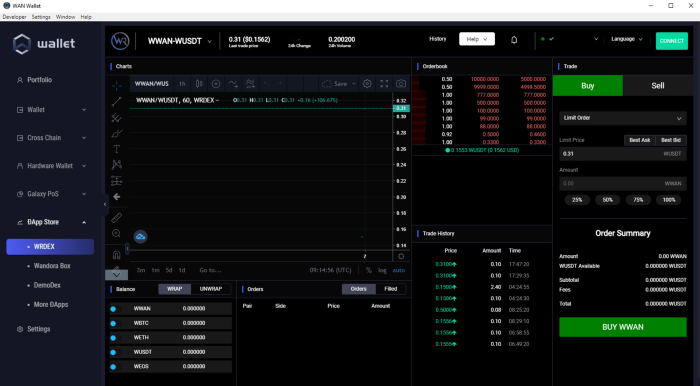Undo last chart action
The width and height of the screenshot is (700, 386).
pos(267,83)
